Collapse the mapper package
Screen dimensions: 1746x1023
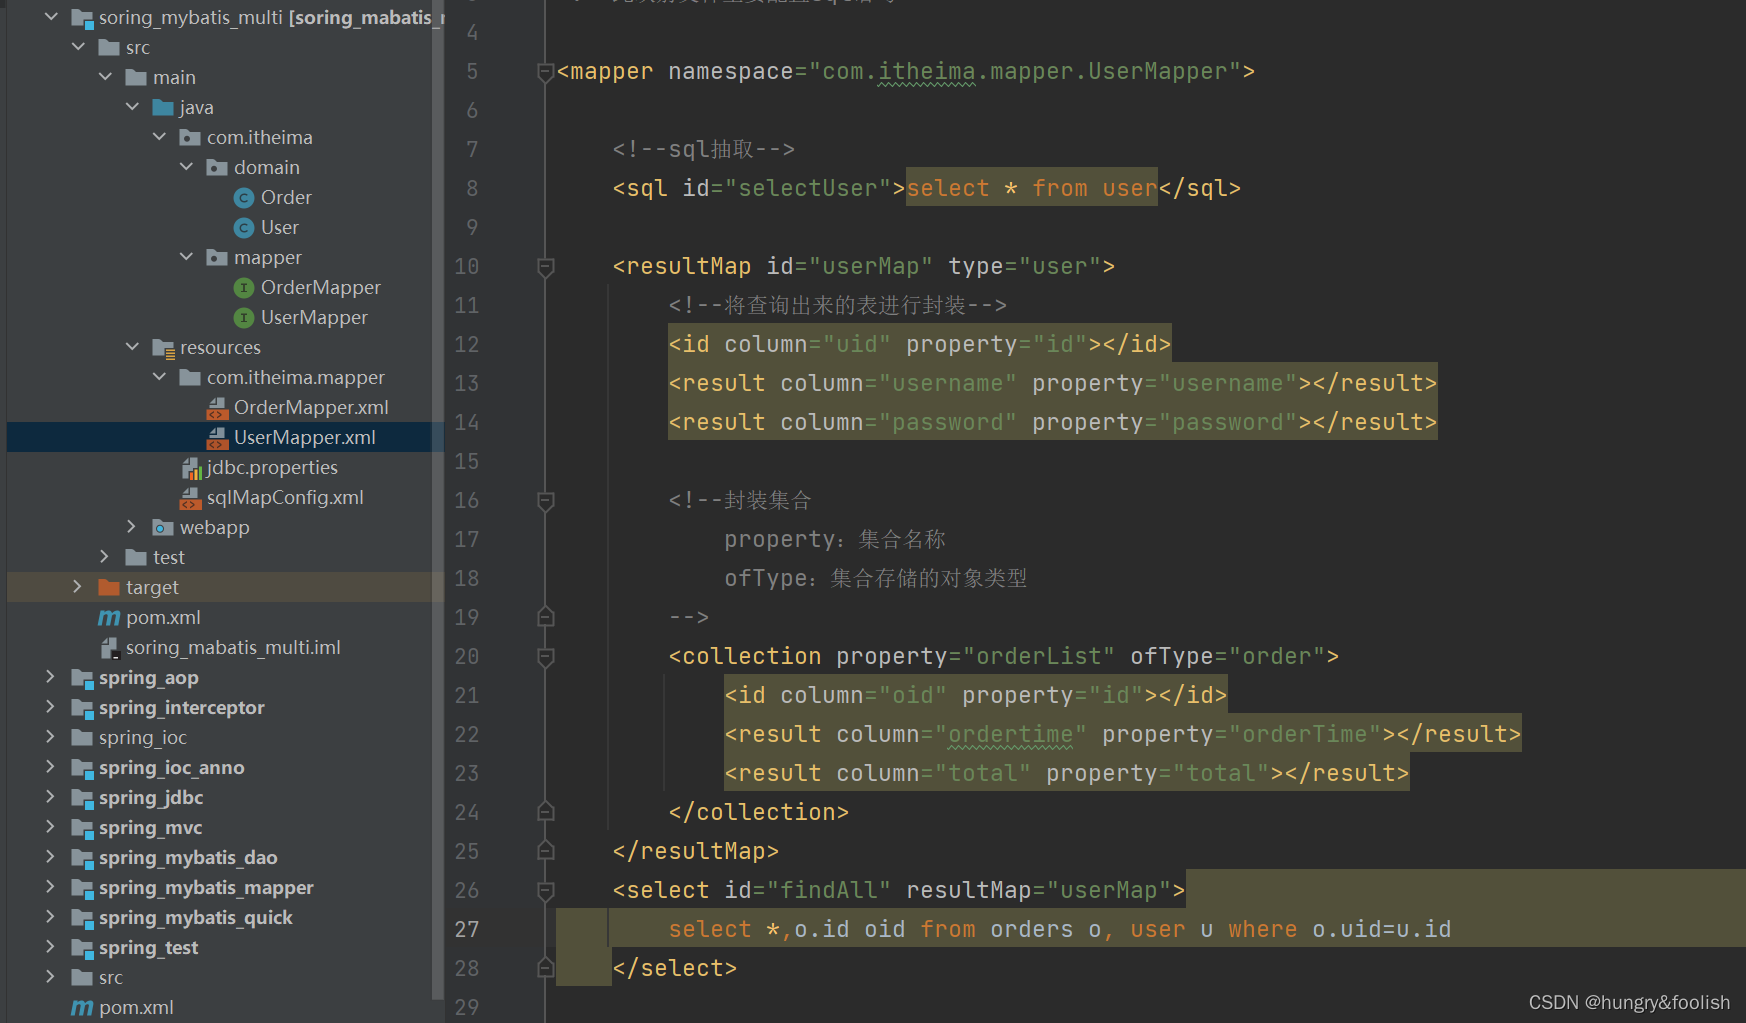pyautogui.click(x=186, y=256)
